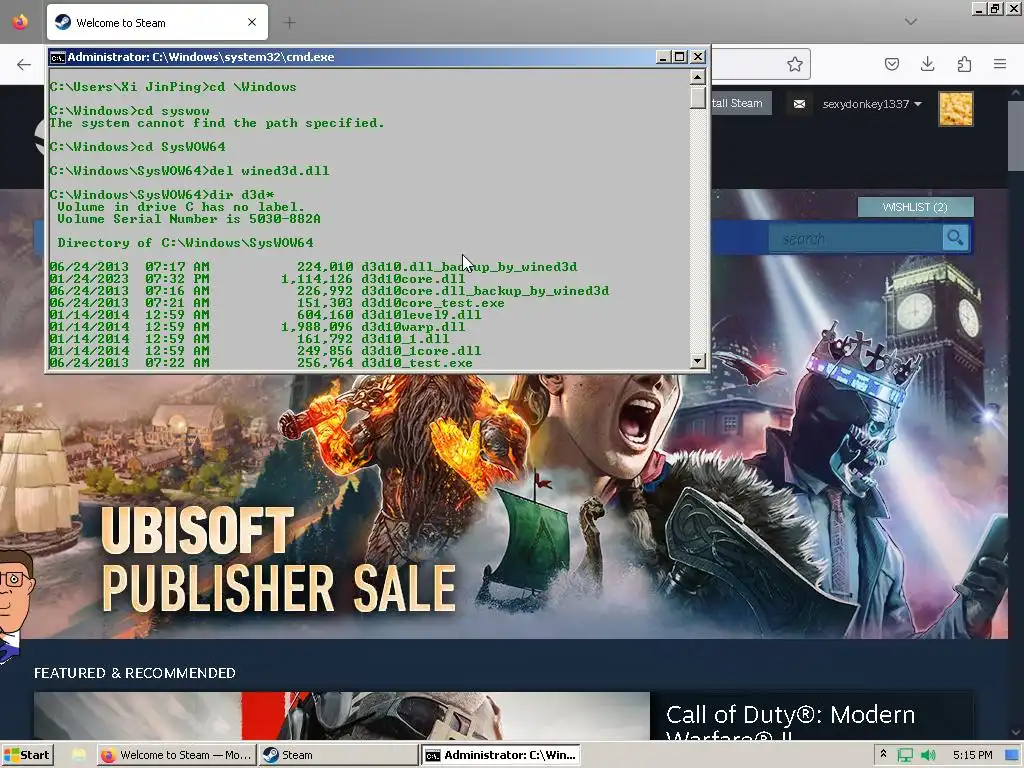Open the Steam notifications envelope icon
1024x768 pixels.
tap(799, 104)
